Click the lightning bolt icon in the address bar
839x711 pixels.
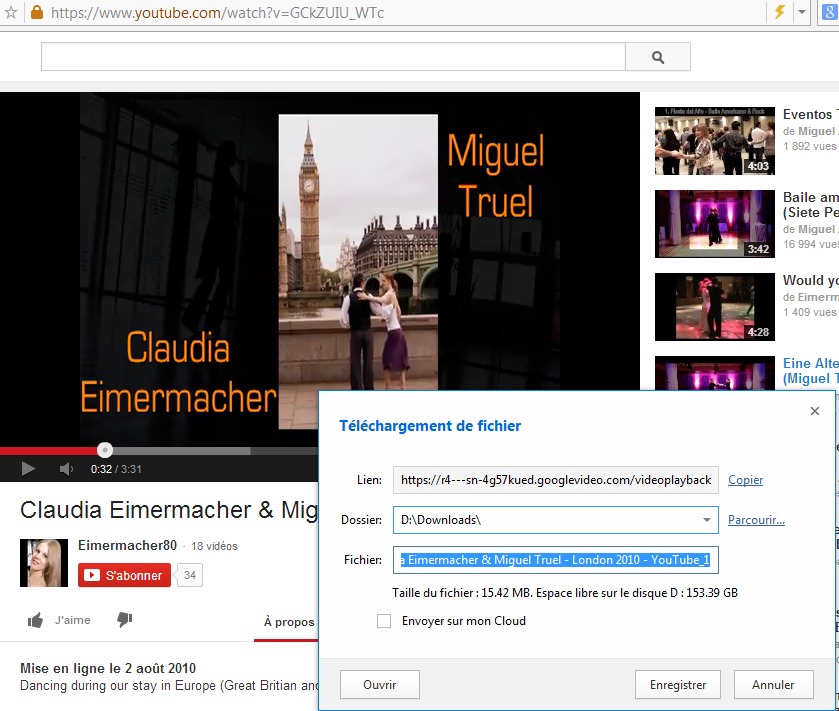(x=780, y=12)
